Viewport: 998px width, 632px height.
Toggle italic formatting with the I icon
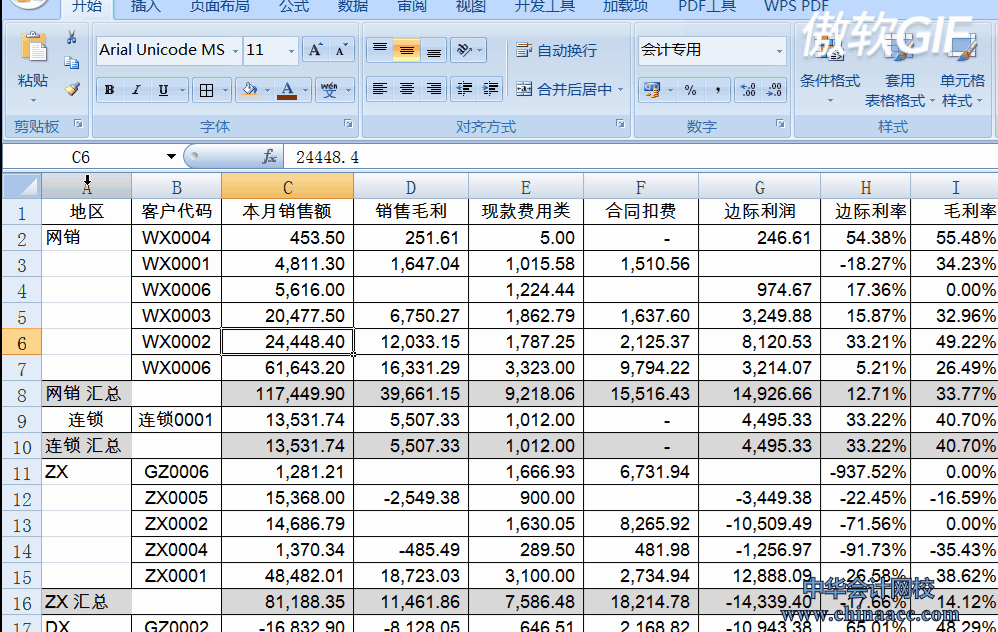(x=136, y=90)
